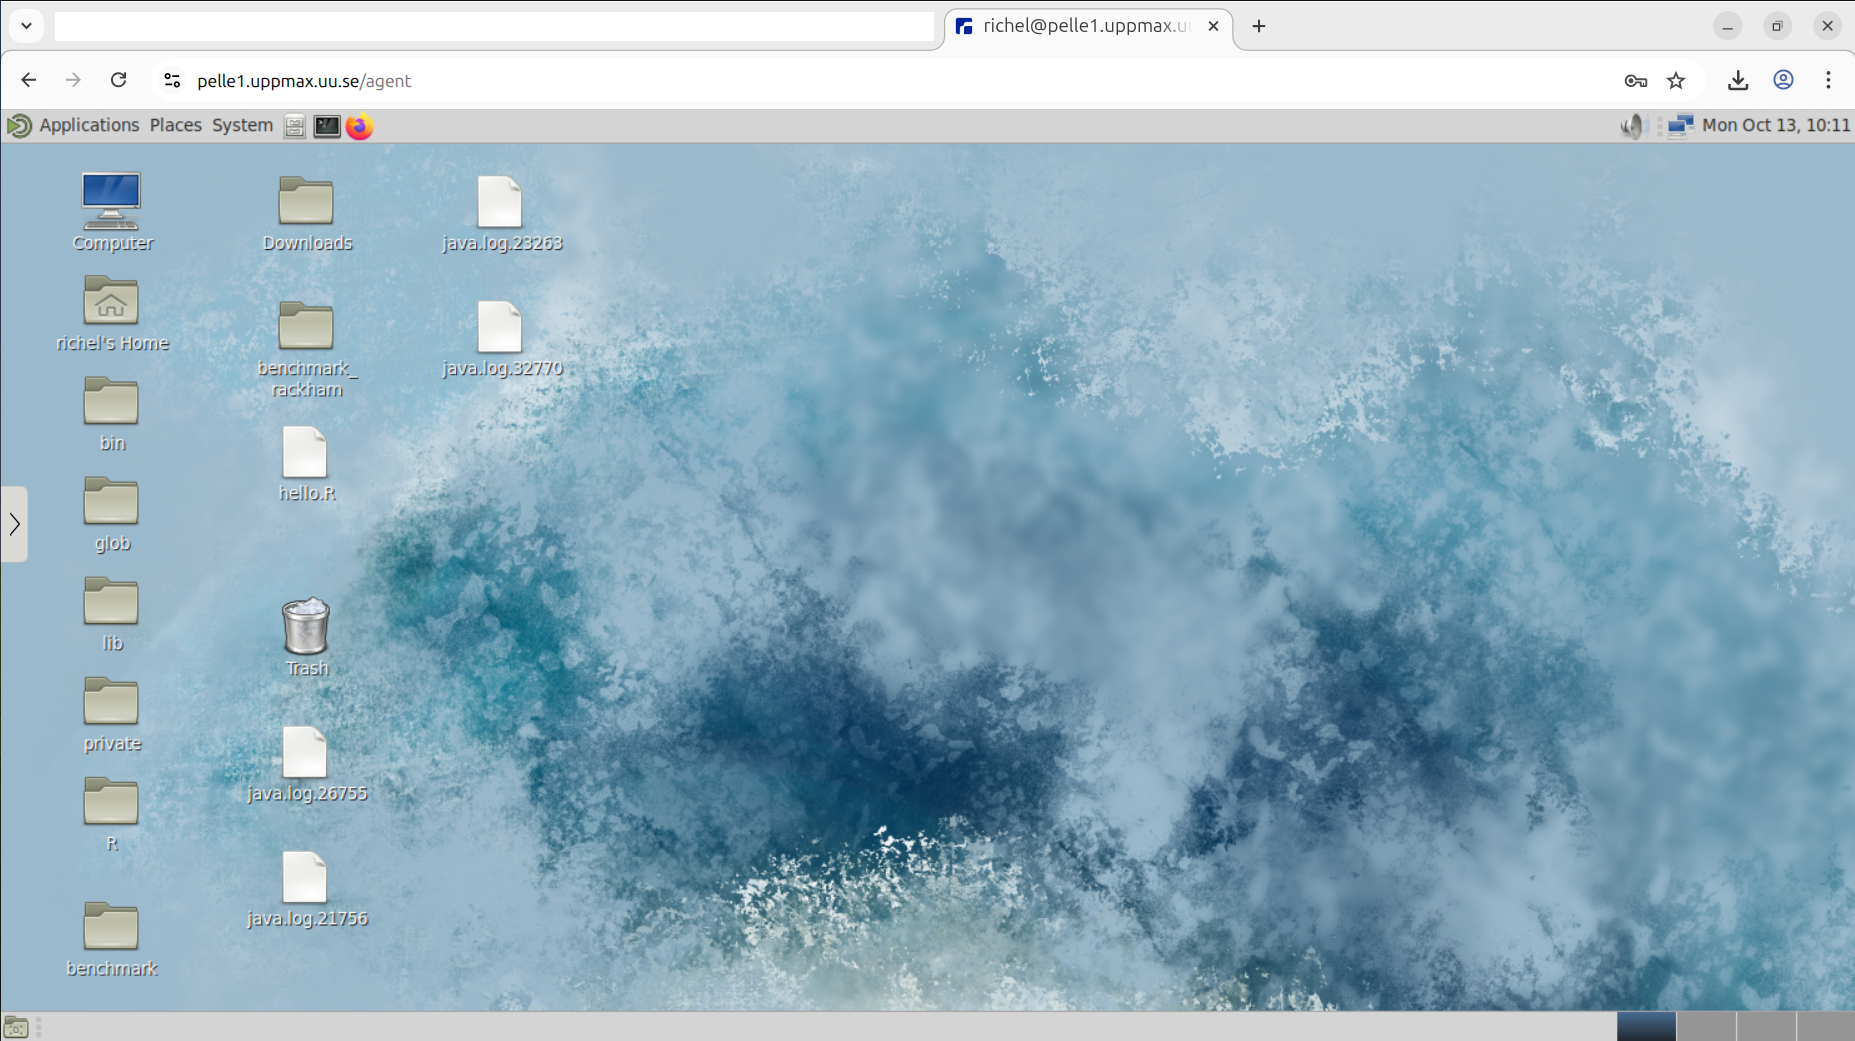Open the Places menu
Screen dimensions: 1855x1041
pos(175,125)
